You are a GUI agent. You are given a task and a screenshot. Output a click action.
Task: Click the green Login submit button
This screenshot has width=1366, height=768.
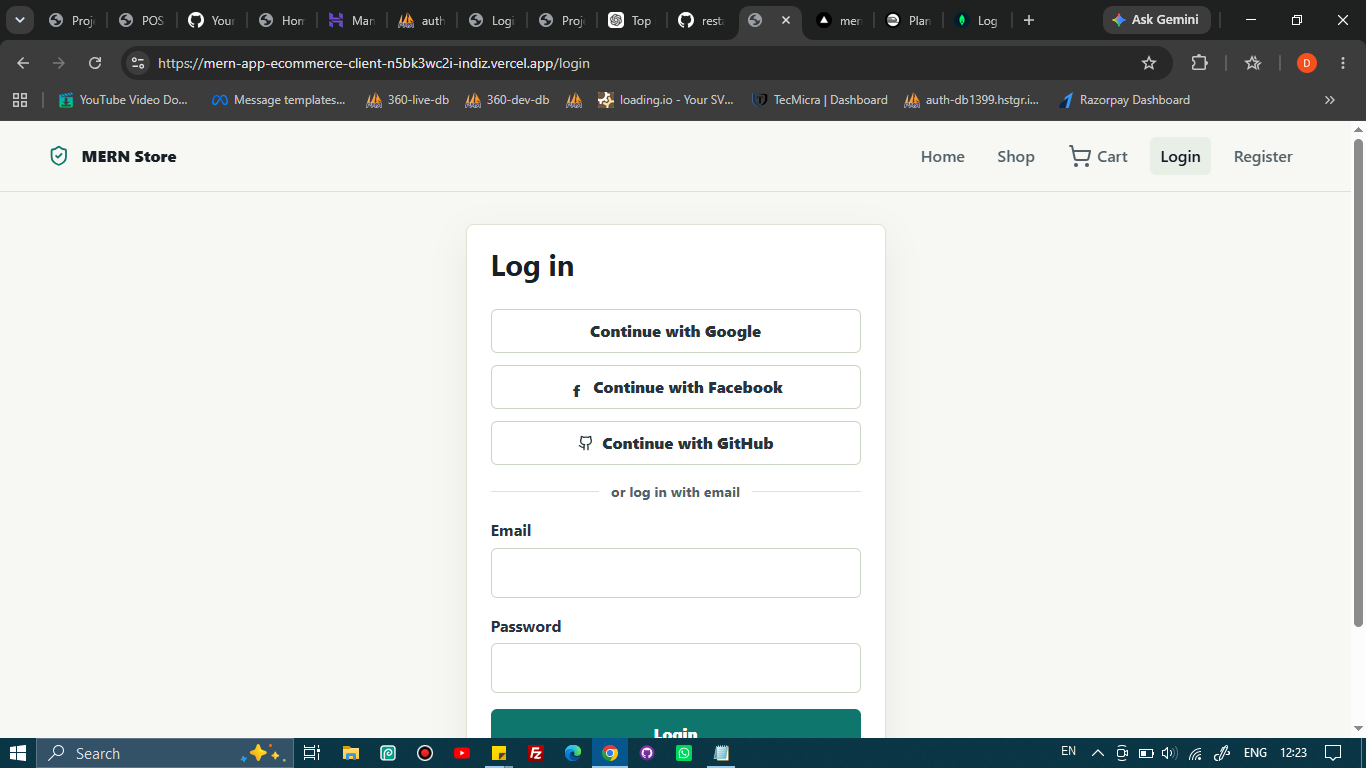(x=676, y=724)
